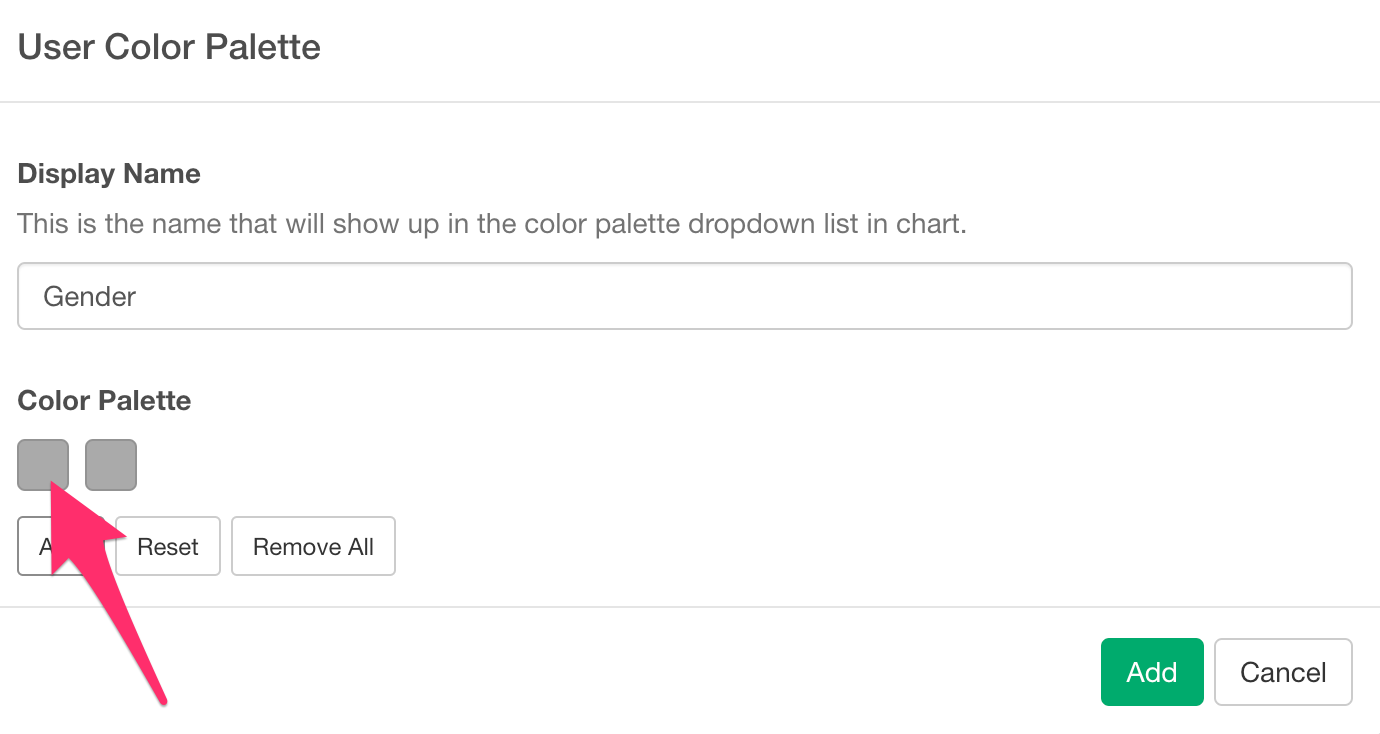Click the Remove All button

click(313, 546)
